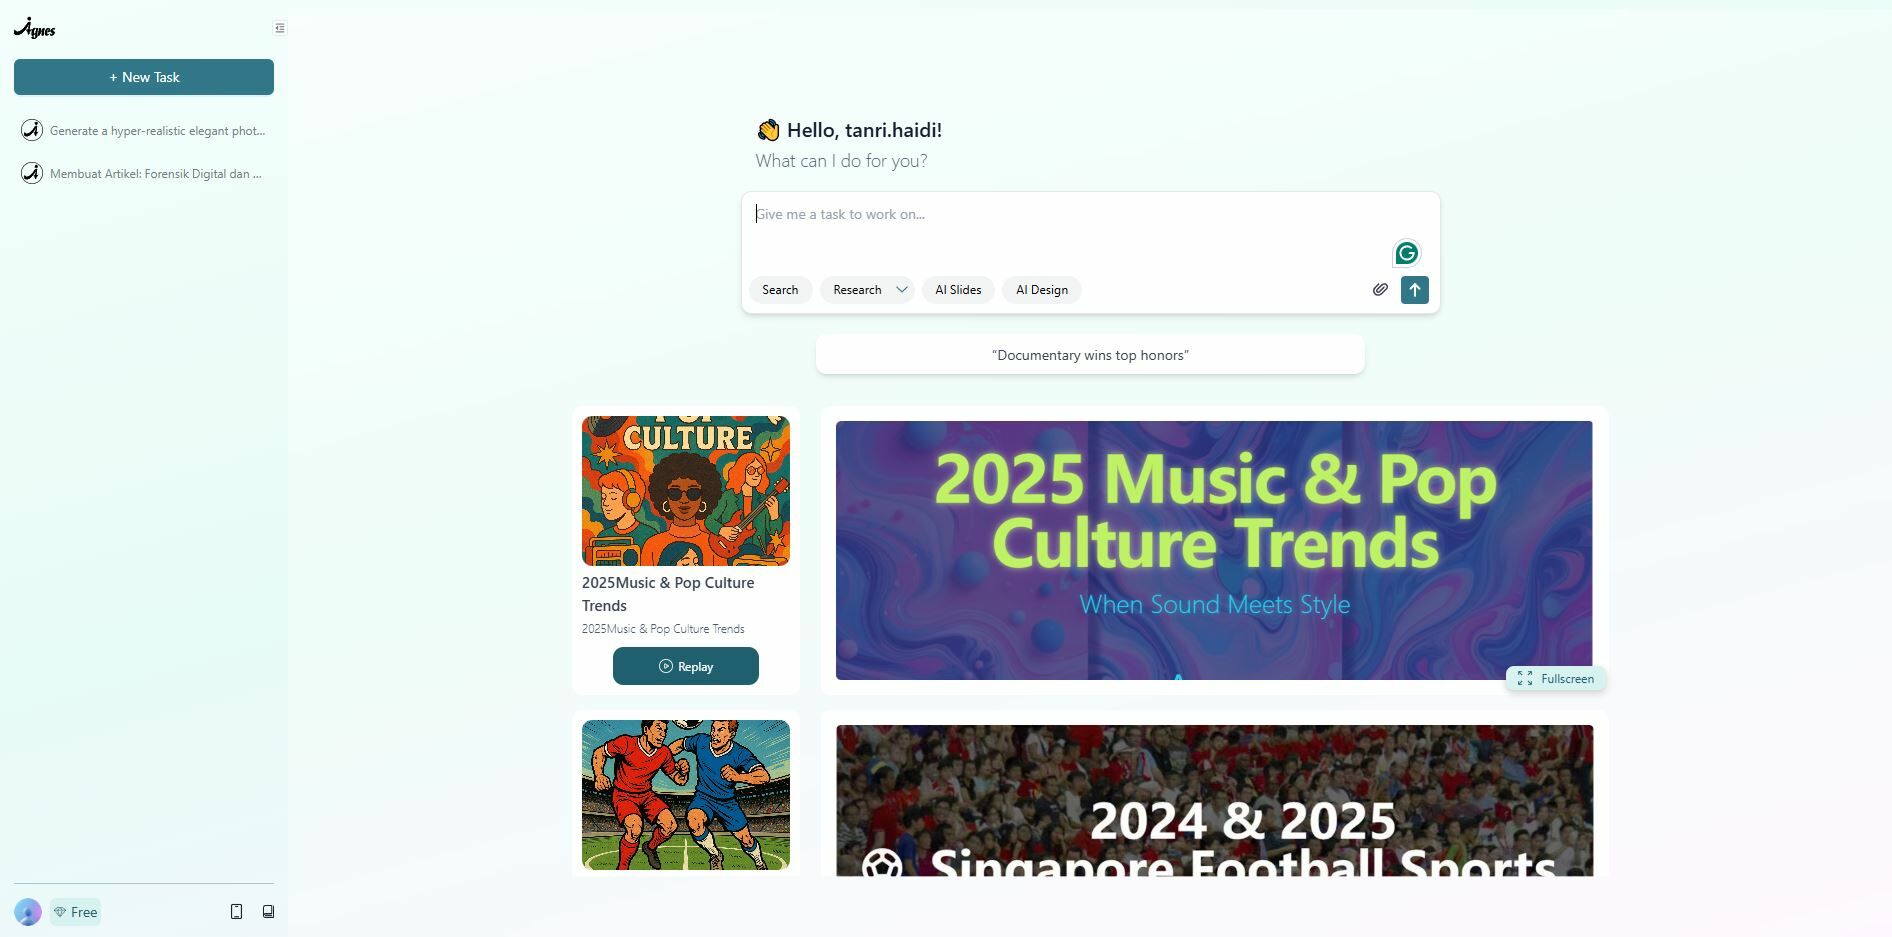Open the mobile device icon in sidebar footer
Viewport: 1892px width, 937px height.
(237, 912)
